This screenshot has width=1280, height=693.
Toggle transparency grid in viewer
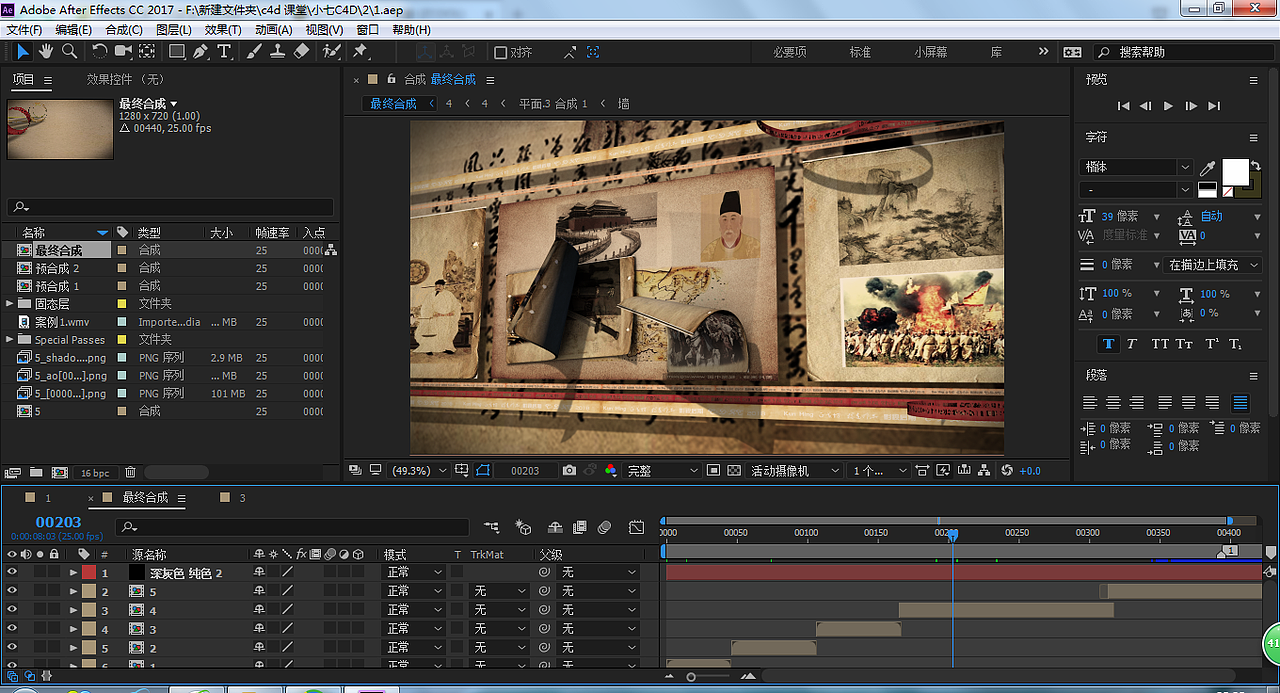click(x=734, y=470)
